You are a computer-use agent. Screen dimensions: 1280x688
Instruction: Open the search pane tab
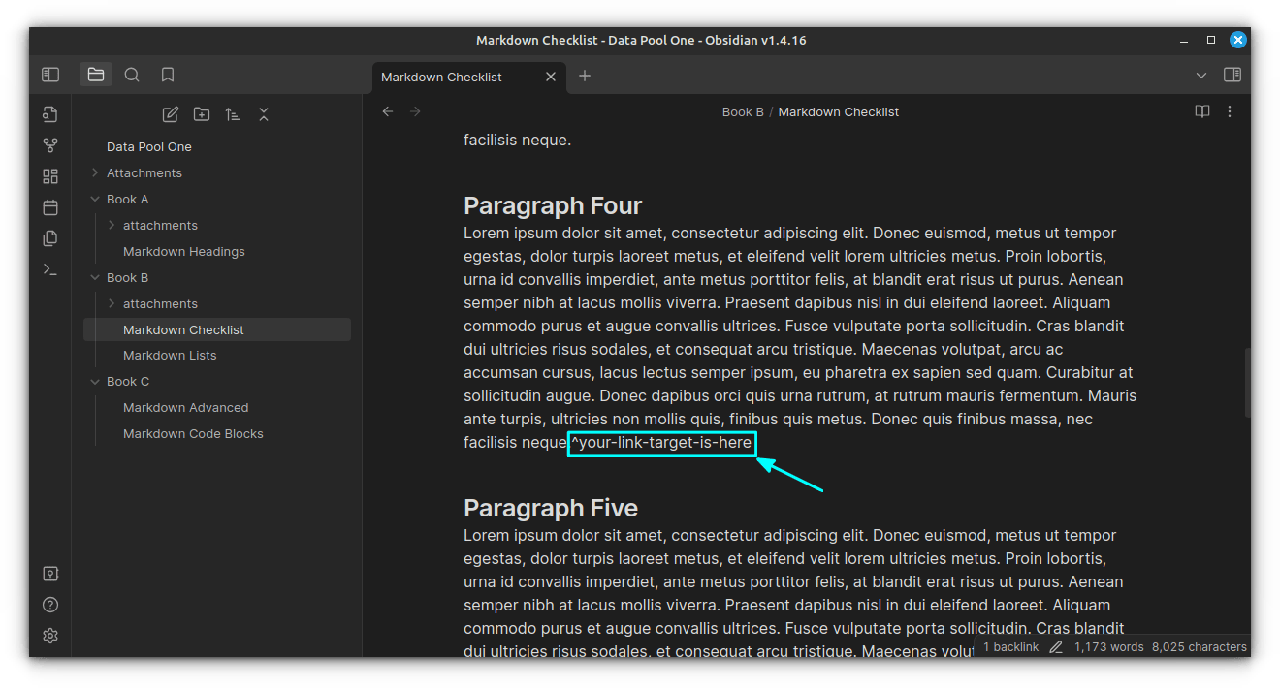point(132,74)
